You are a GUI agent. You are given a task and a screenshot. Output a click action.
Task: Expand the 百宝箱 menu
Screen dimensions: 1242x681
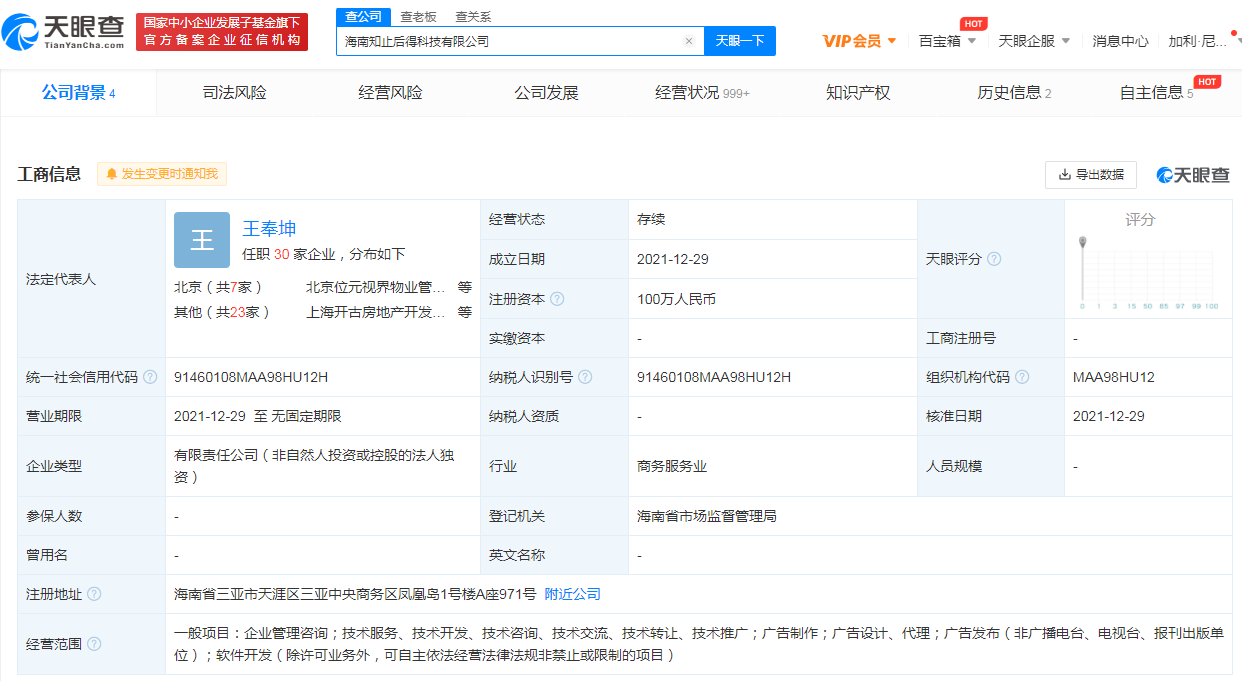[947, 41]
